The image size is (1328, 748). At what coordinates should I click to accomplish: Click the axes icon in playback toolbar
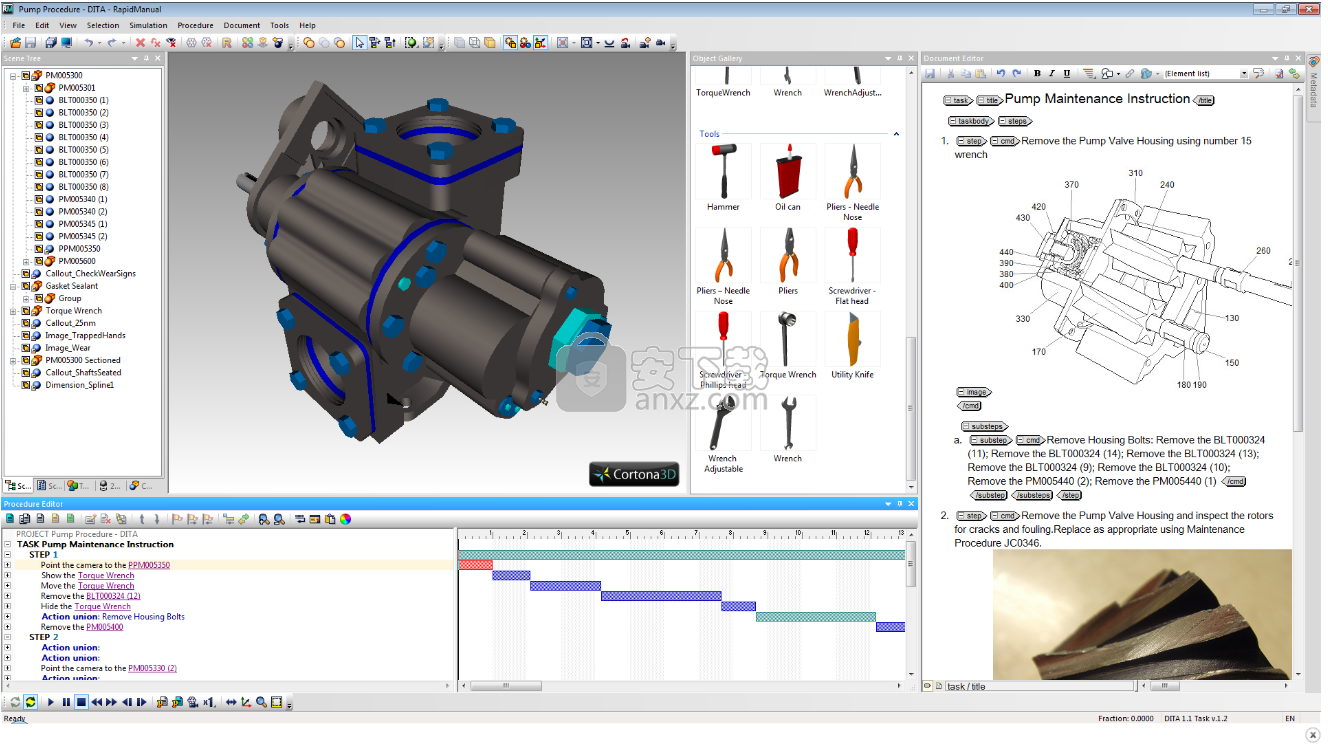pyautogui.click(x=246, y=702)
